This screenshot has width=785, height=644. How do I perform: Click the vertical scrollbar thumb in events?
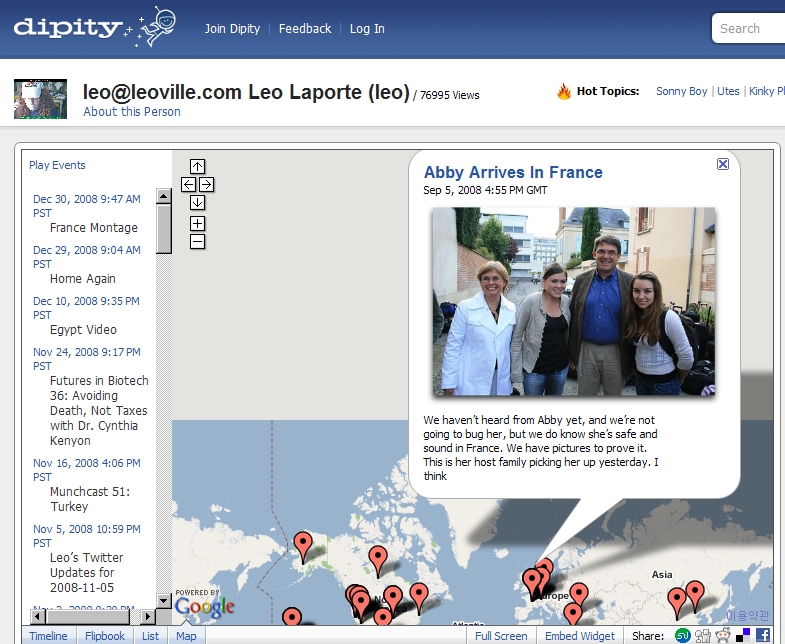pyautogui.click(x=164, y=229)
